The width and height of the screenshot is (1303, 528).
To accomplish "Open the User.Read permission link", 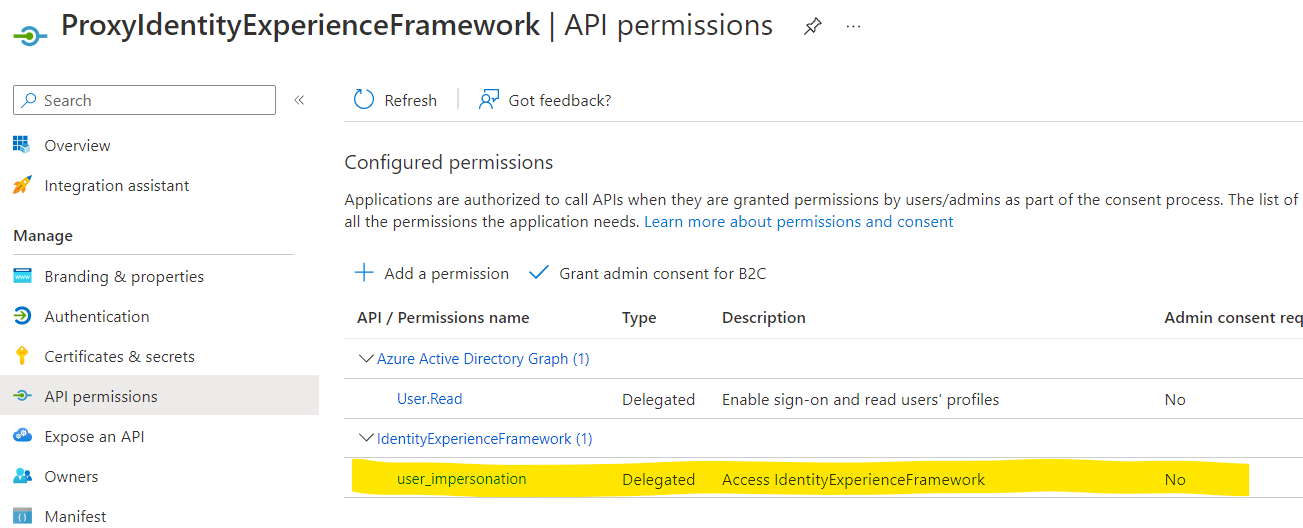I will tap(430, 399).
